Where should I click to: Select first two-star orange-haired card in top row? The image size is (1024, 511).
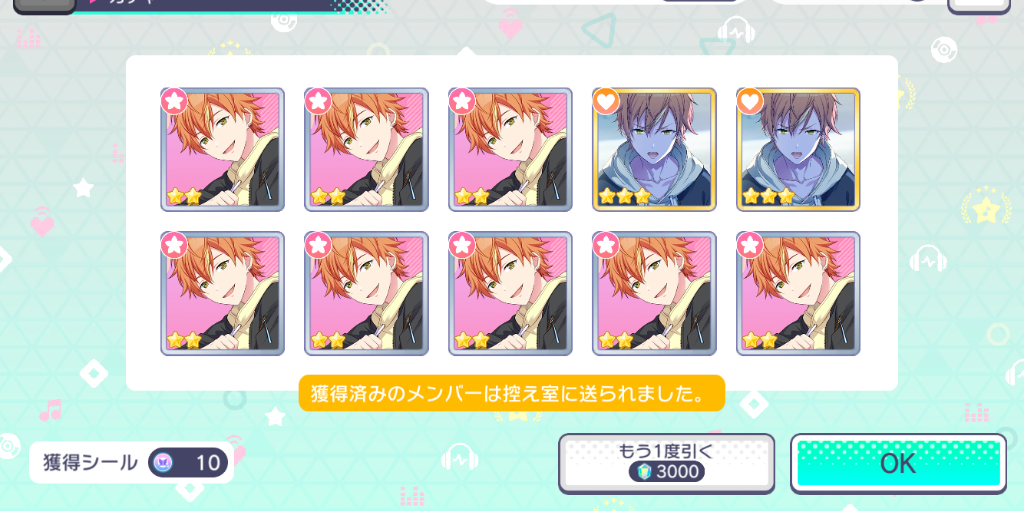click(223, 150)
